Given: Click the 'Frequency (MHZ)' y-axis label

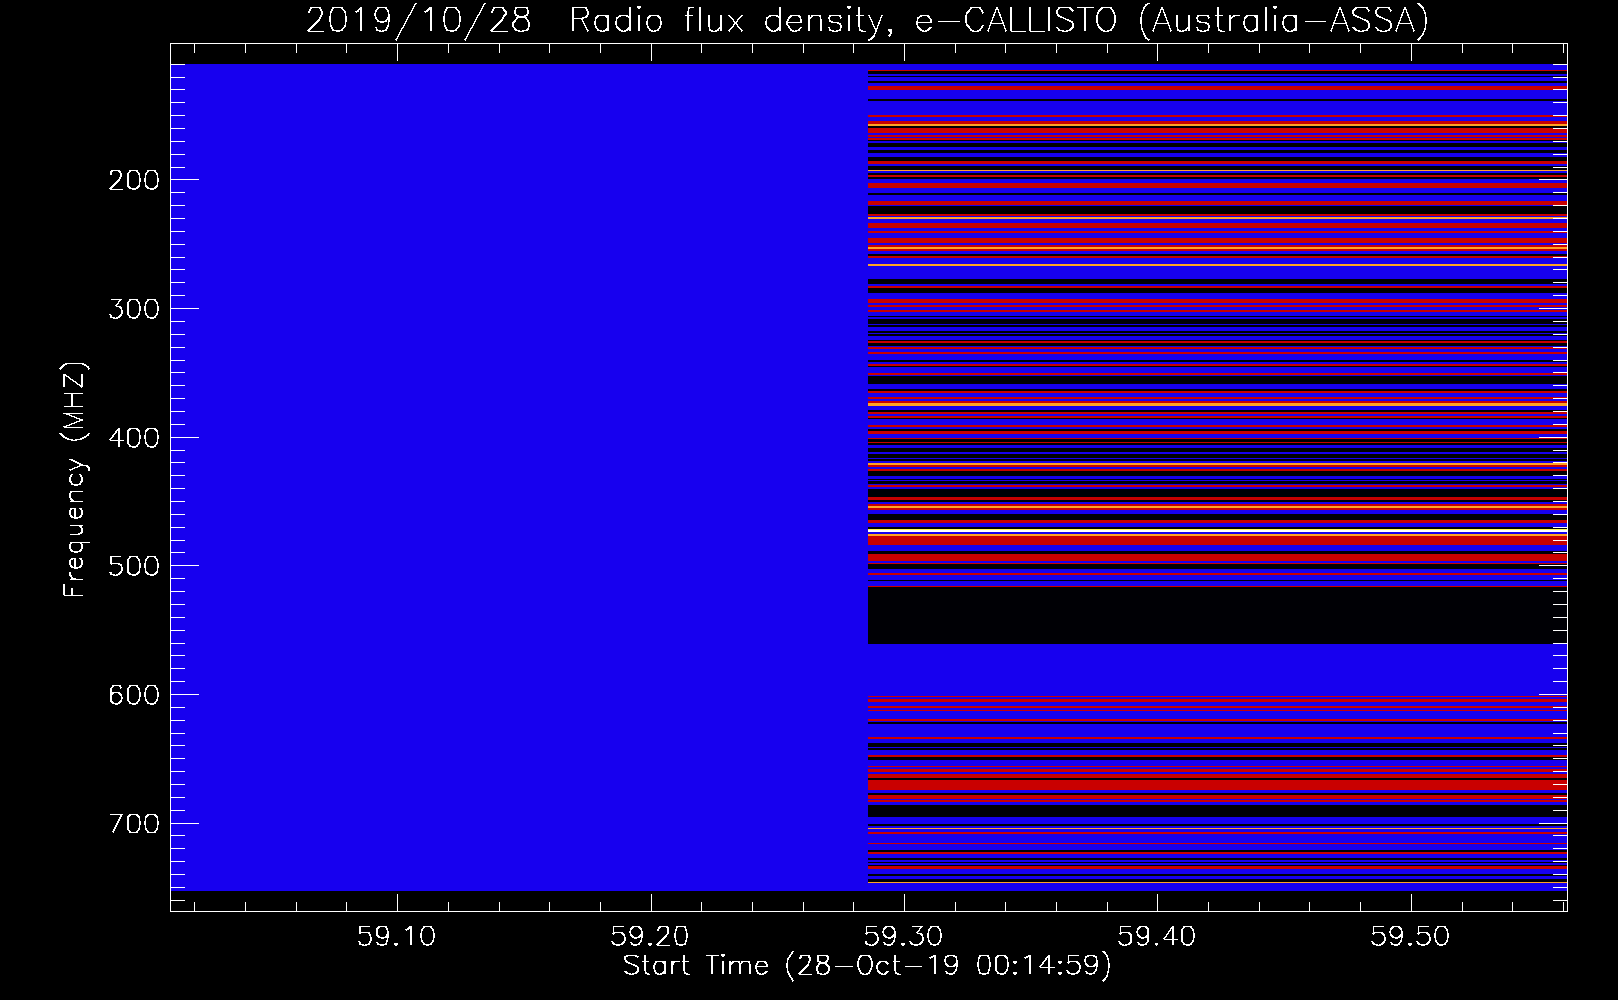Looking at the screenshot, I should click(x=75, y=479).
